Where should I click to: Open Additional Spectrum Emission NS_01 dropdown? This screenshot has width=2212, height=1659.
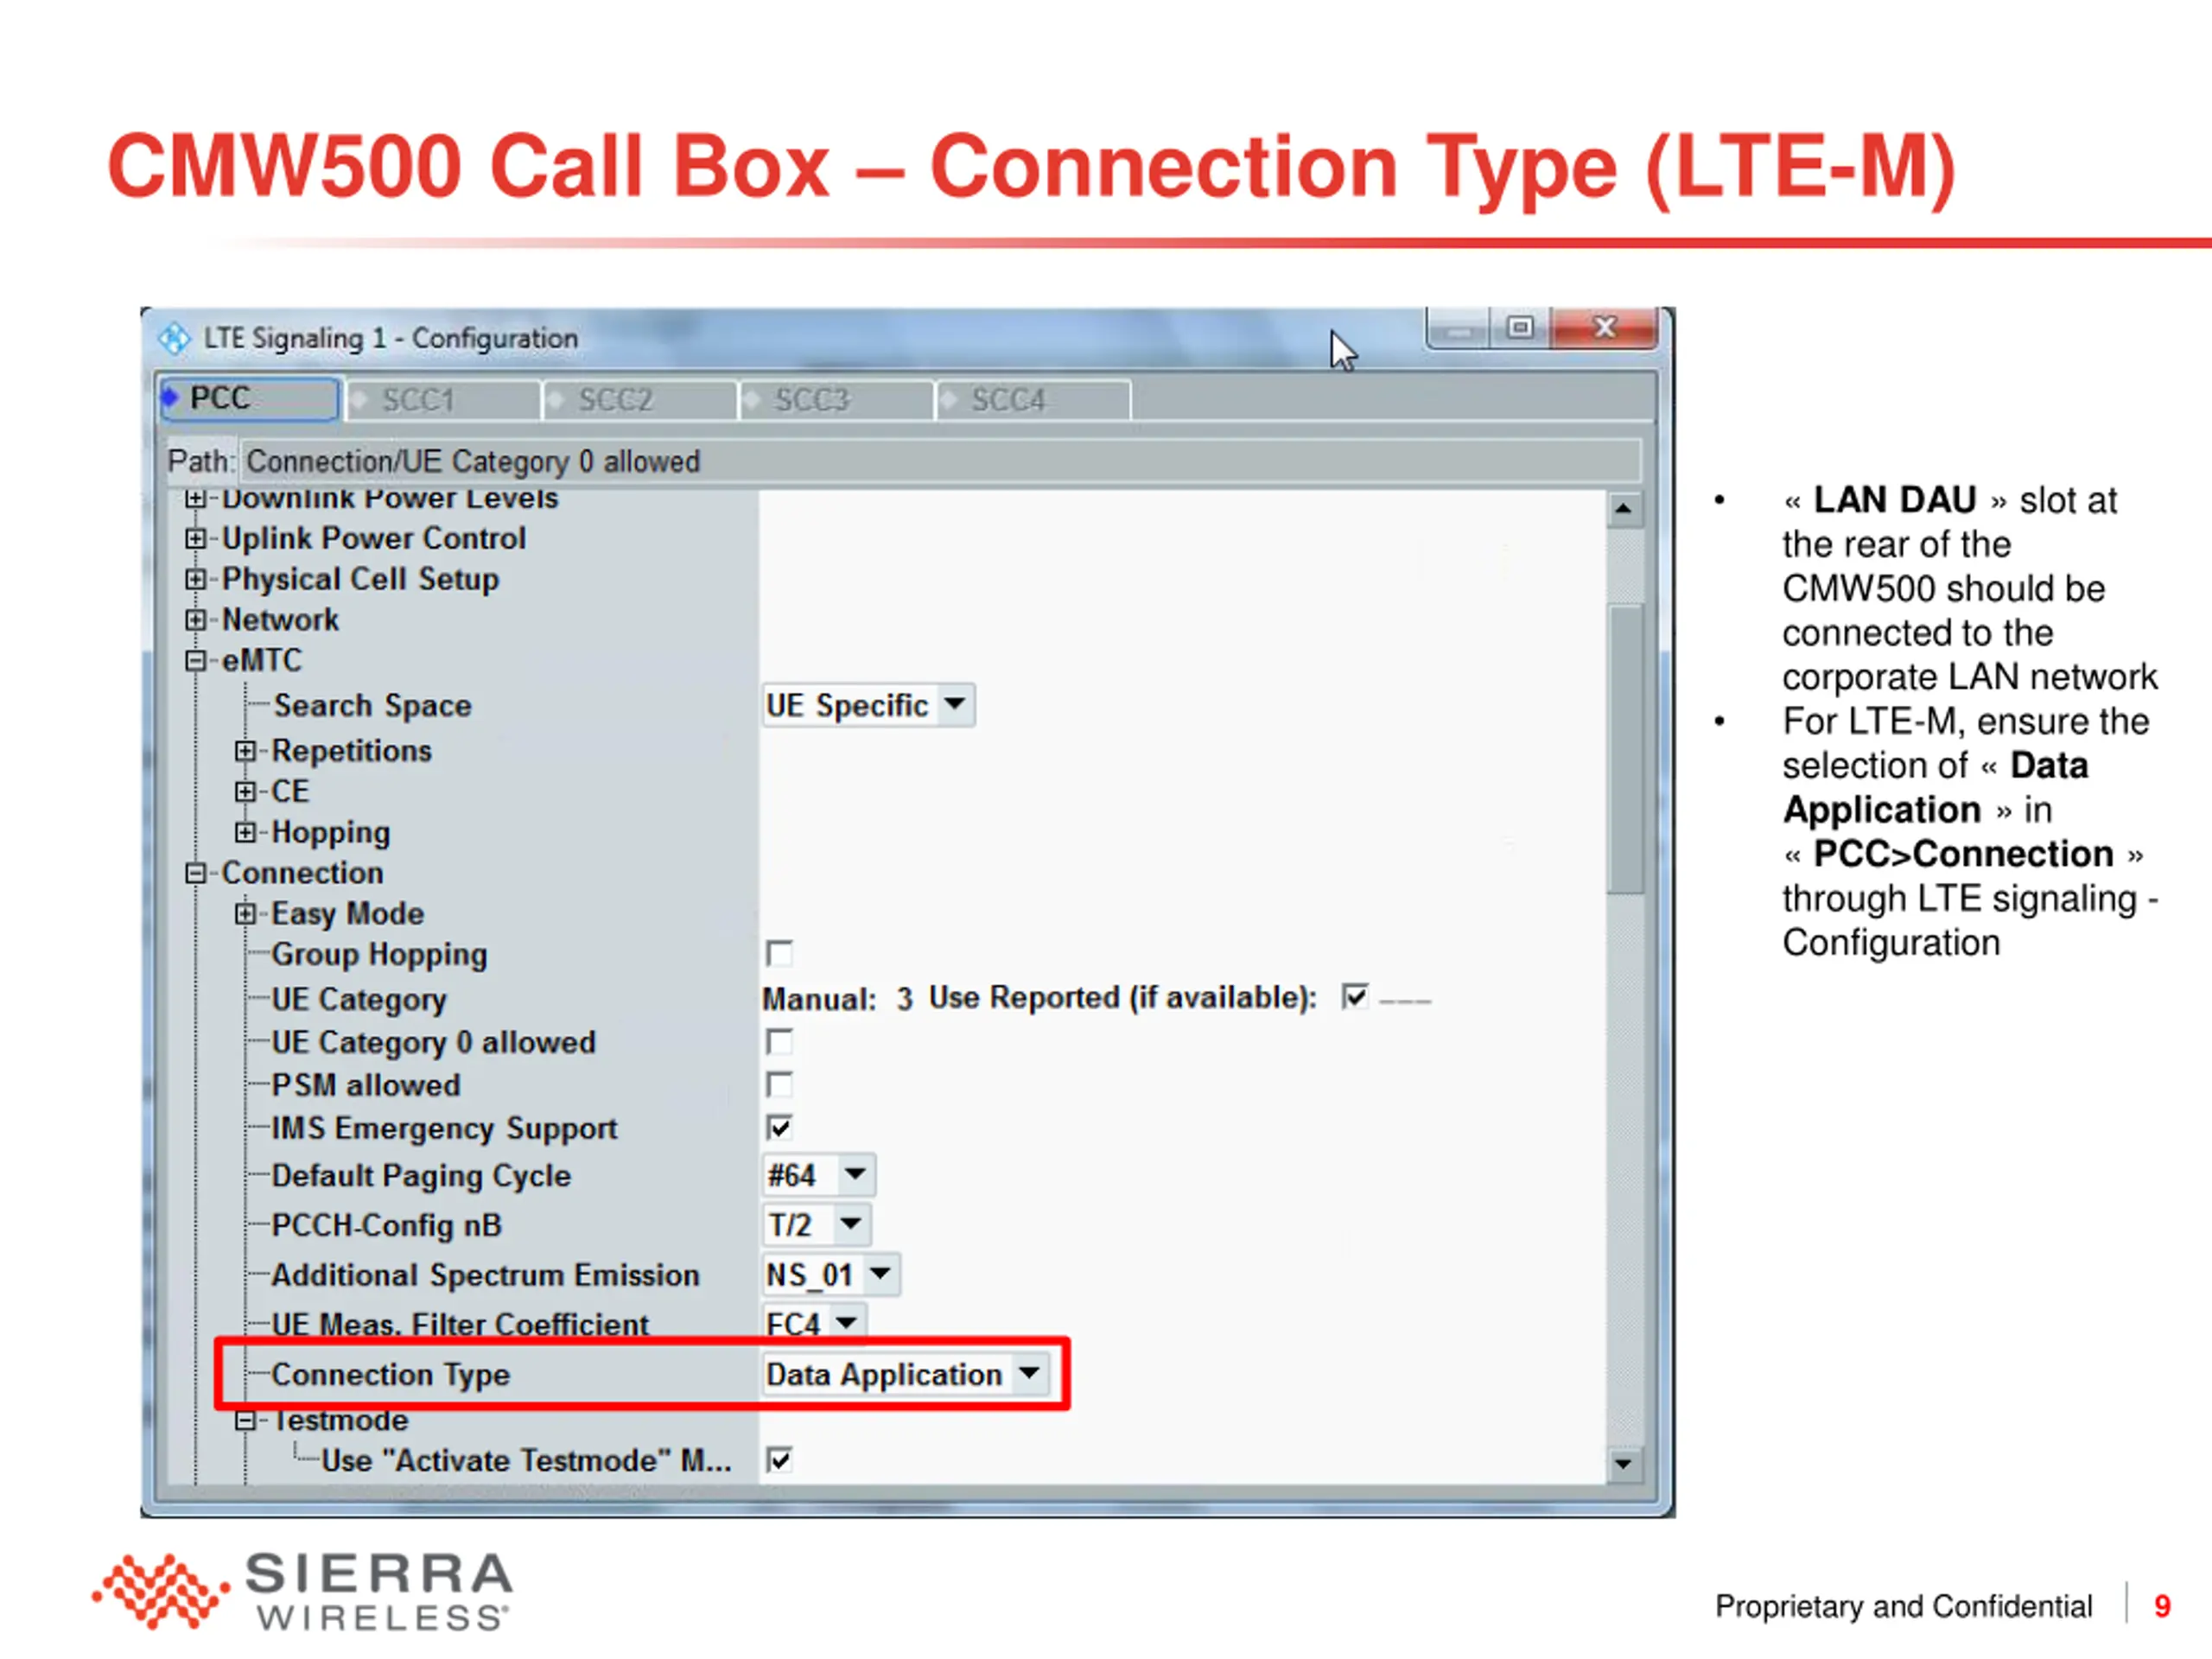click(830, 1275)
